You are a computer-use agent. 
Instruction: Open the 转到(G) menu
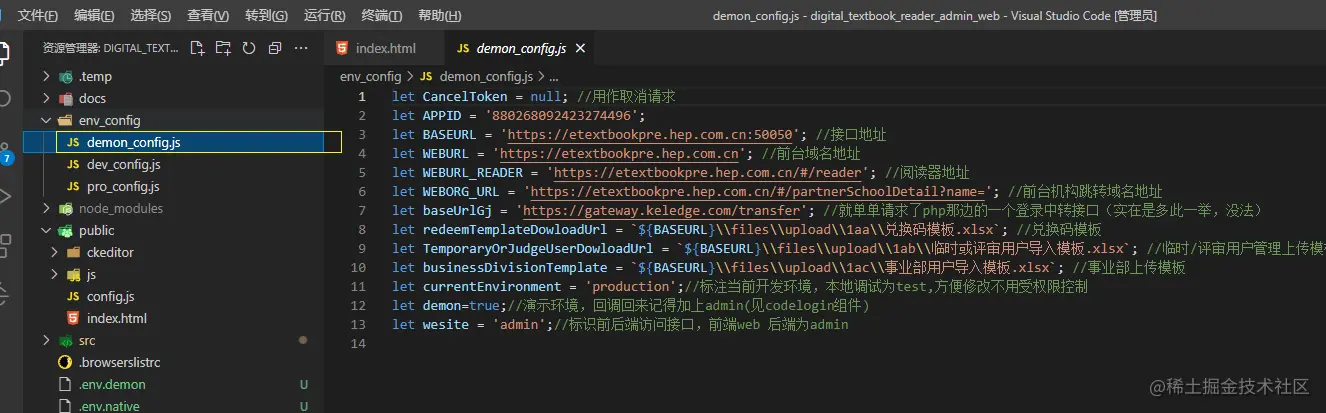pos(266,16)
